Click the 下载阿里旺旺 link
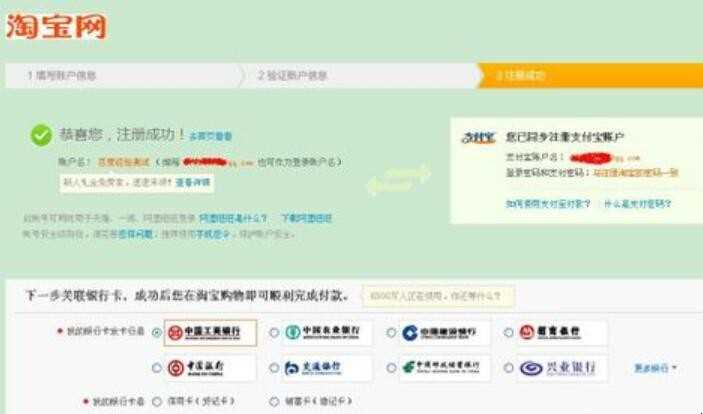 (306, 218)
